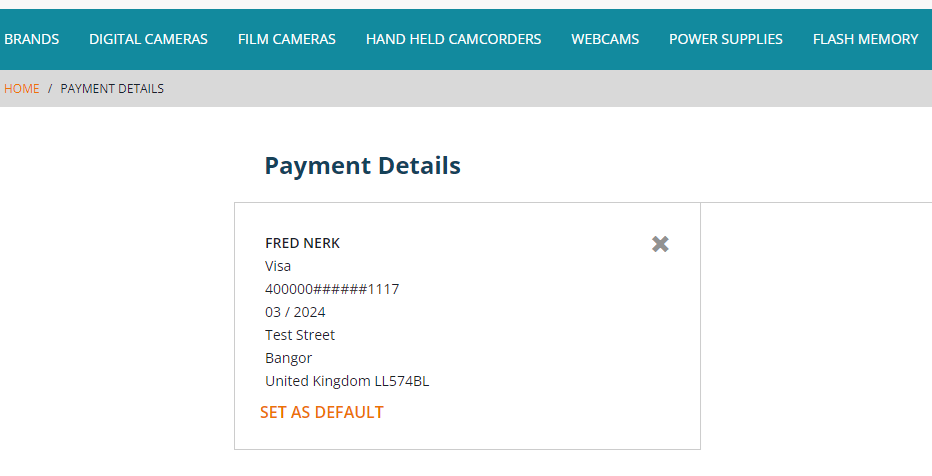Click the Bangor city line
Image resolution: width=932 pixels, height=476 pixels.
[x=289, y=358]
